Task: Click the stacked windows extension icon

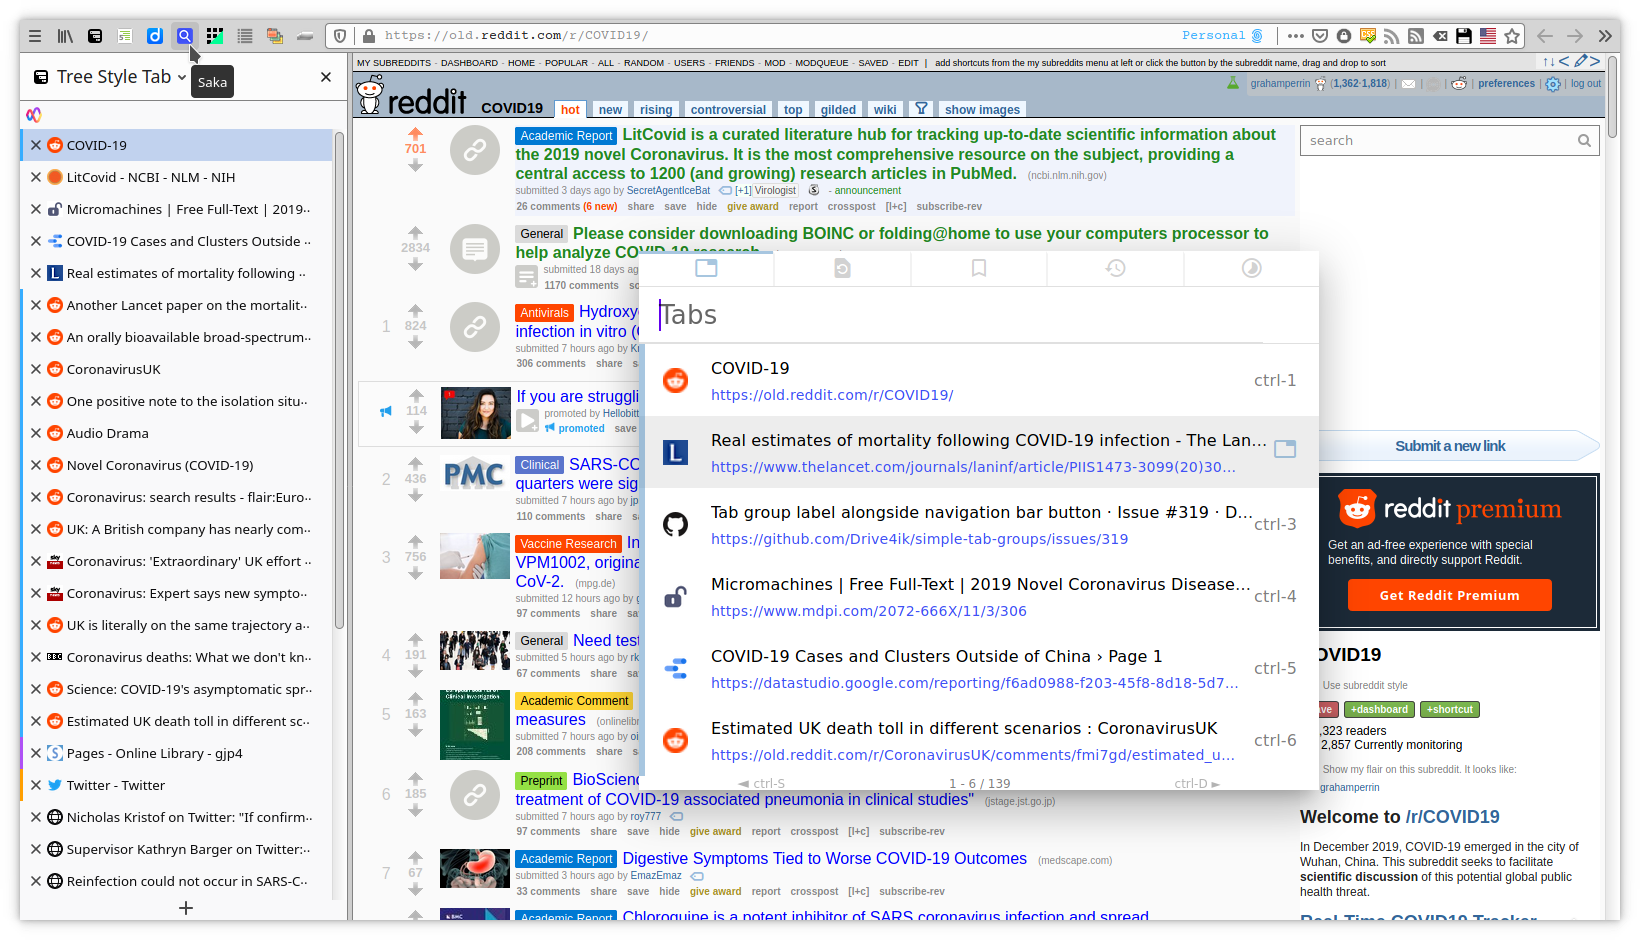Action: pos(275,36)
